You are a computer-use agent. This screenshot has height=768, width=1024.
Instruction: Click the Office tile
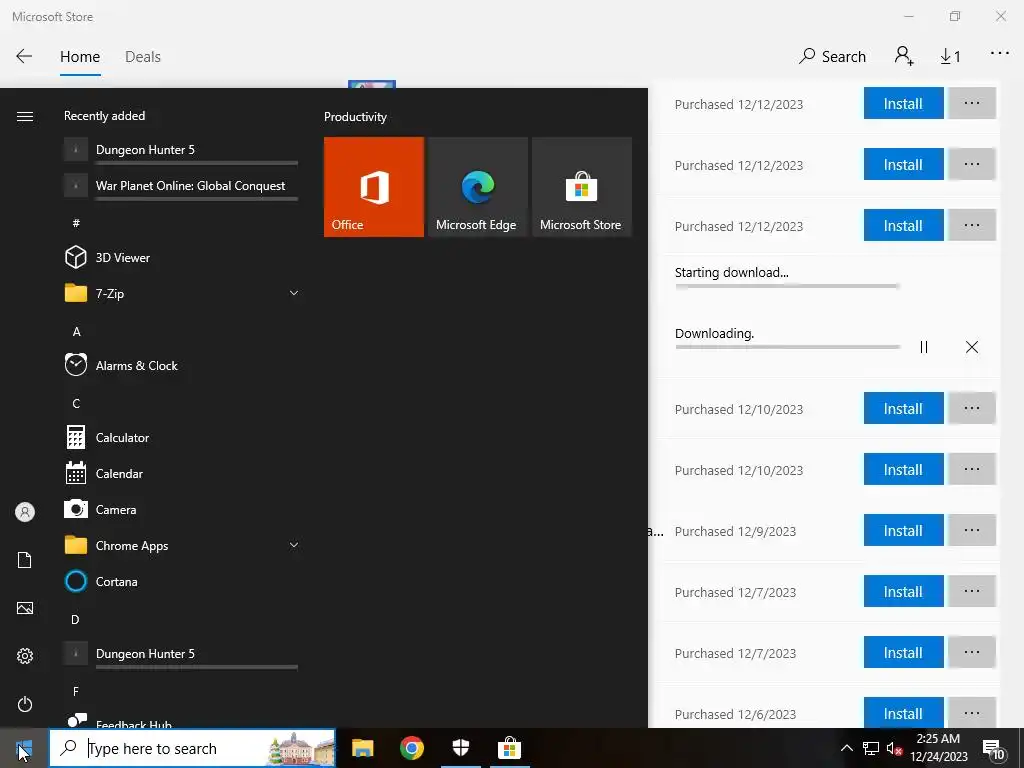[x=374, y=187]
